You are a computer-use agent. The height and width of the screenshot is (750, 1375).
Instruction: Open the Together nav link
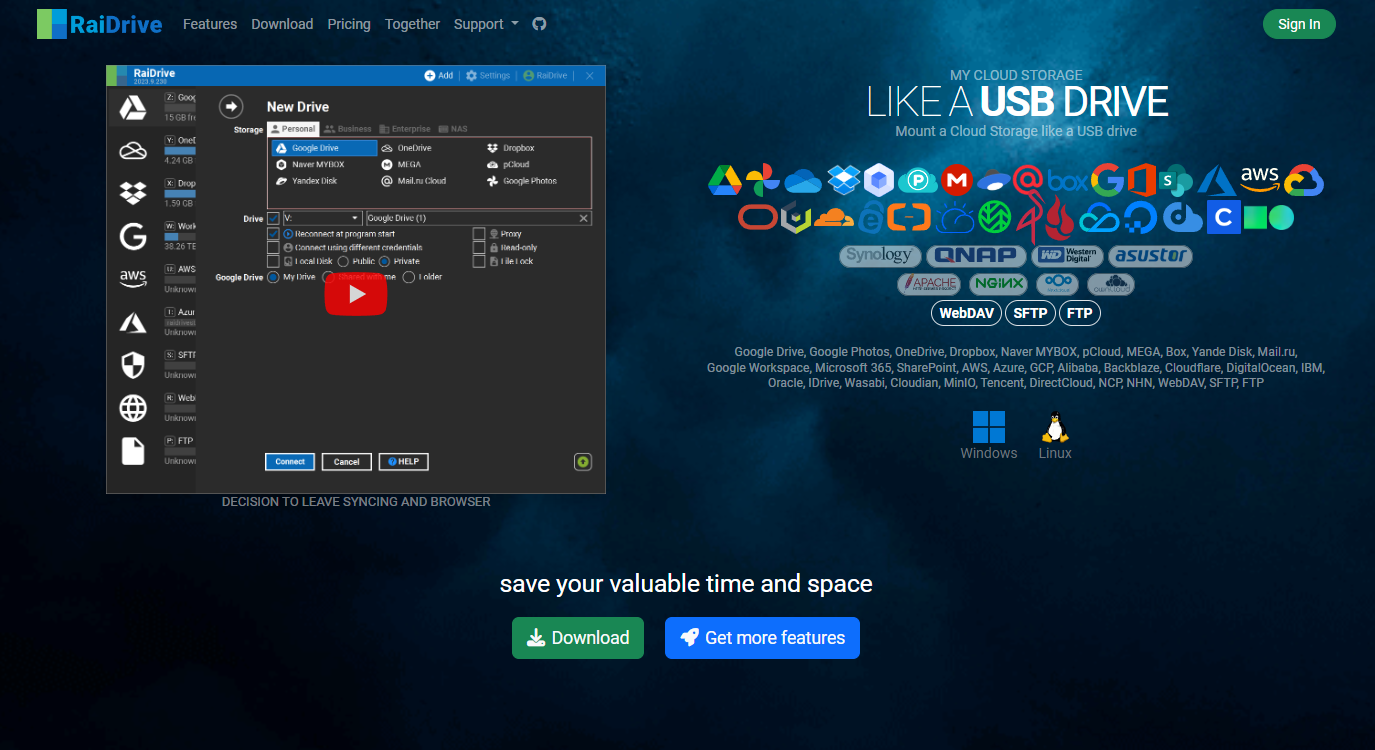pyautogui.click(x=412, y=24)
